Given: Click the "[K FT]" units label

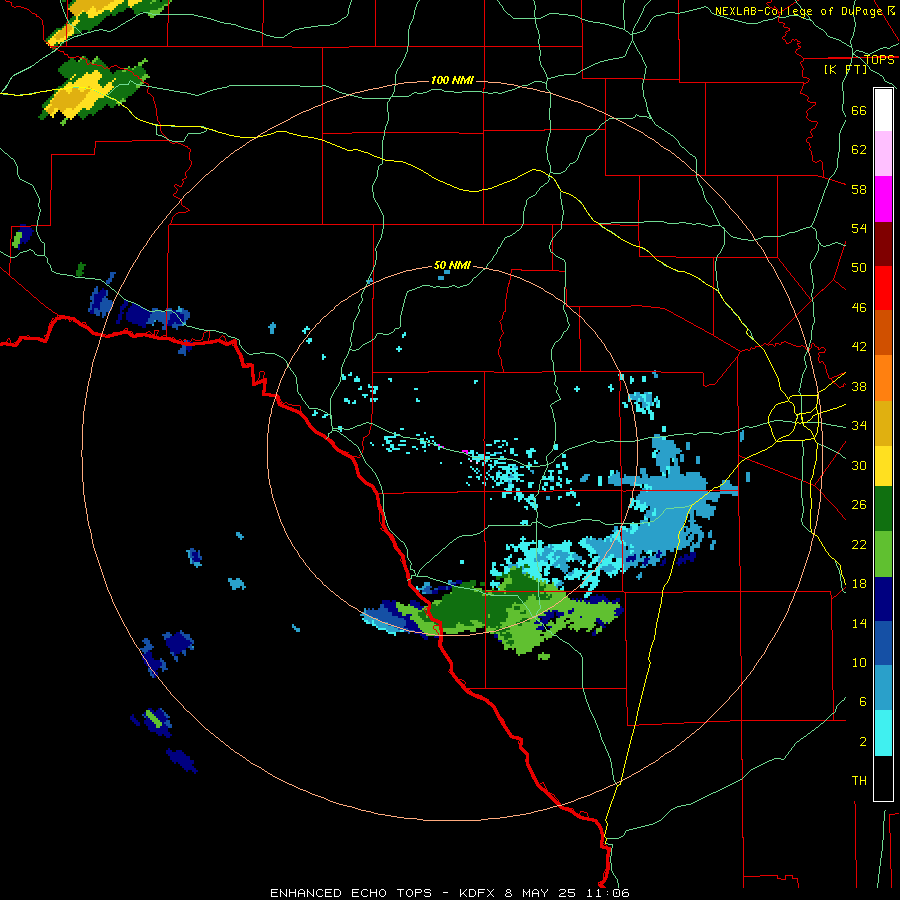Looking at the screenshot, I should (x=845, y=69).
